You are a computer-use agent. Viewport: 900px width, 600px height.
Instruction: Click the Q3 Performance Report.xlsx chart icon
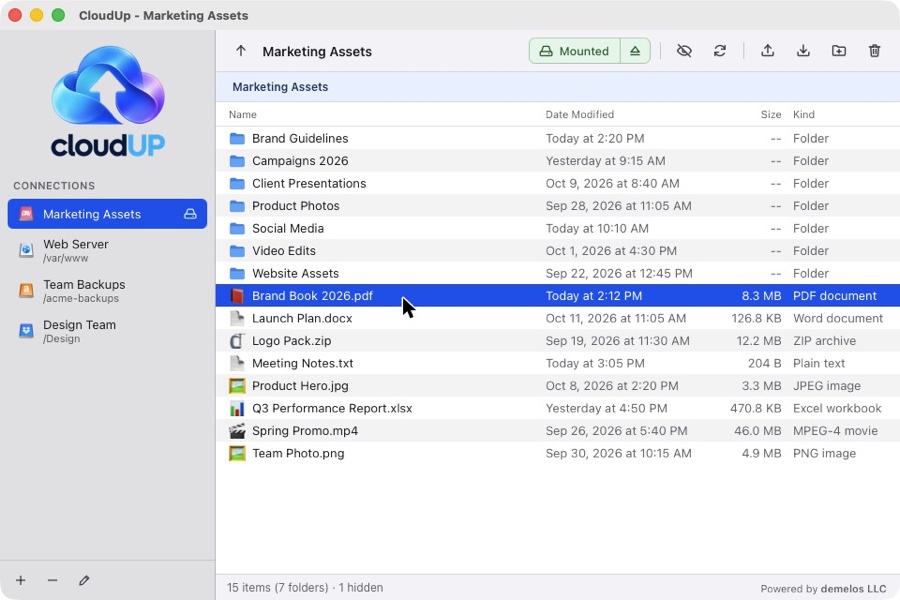coord(237,408)
